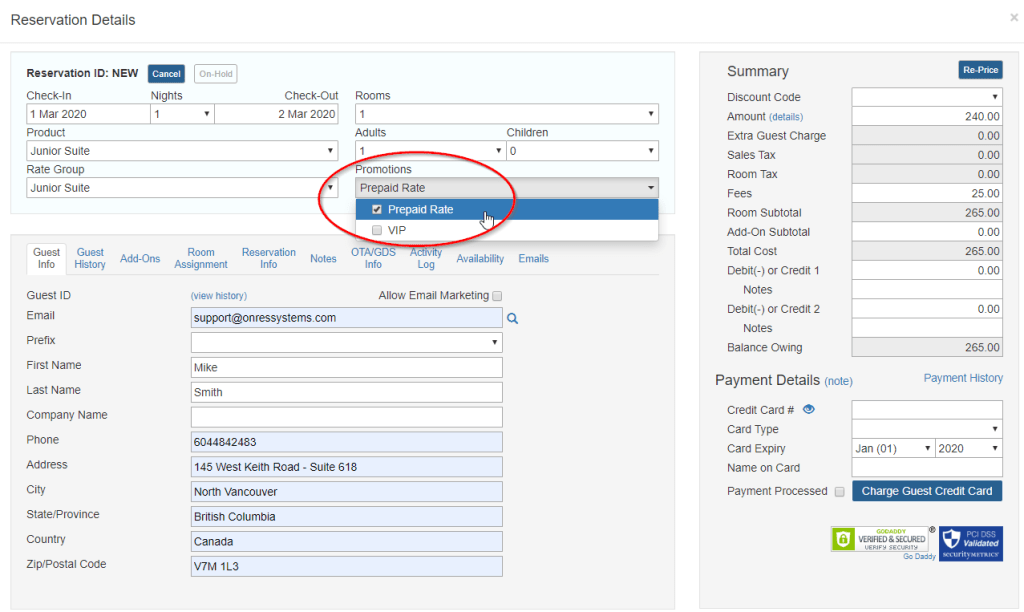1024x612 pixels.
Task: Click Charge Guest Credit Card
Action: click(927, 491)
